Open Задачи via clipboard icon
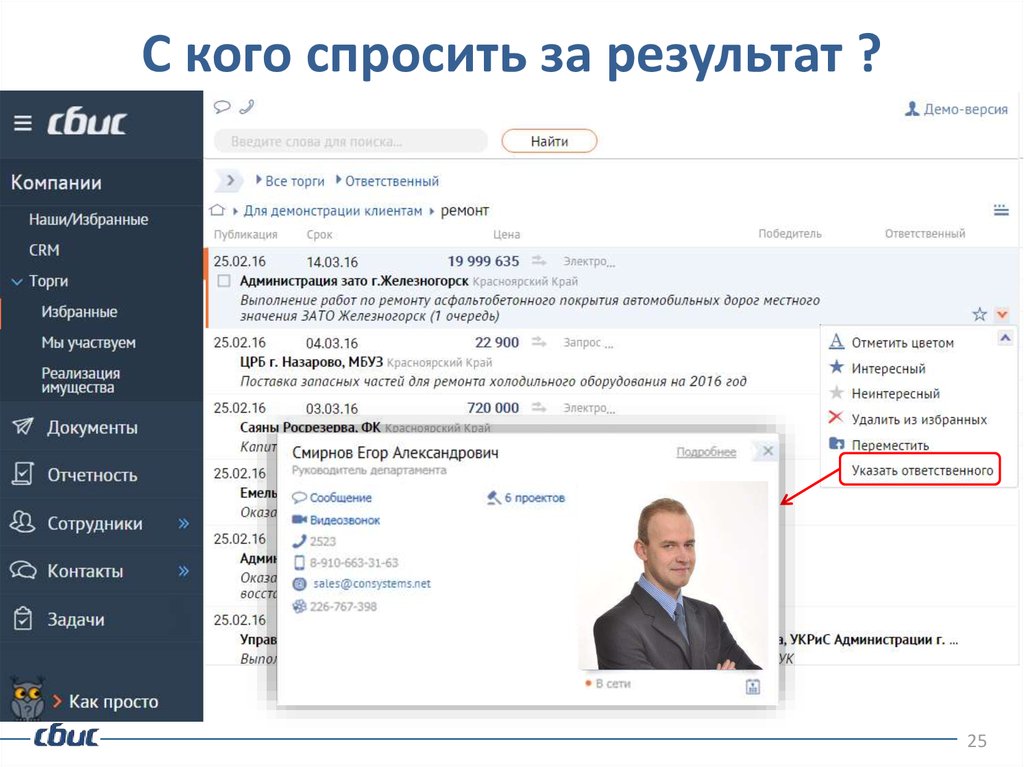Image resolution: width=1024 pixels, height=767 pixels. [23, 618]
